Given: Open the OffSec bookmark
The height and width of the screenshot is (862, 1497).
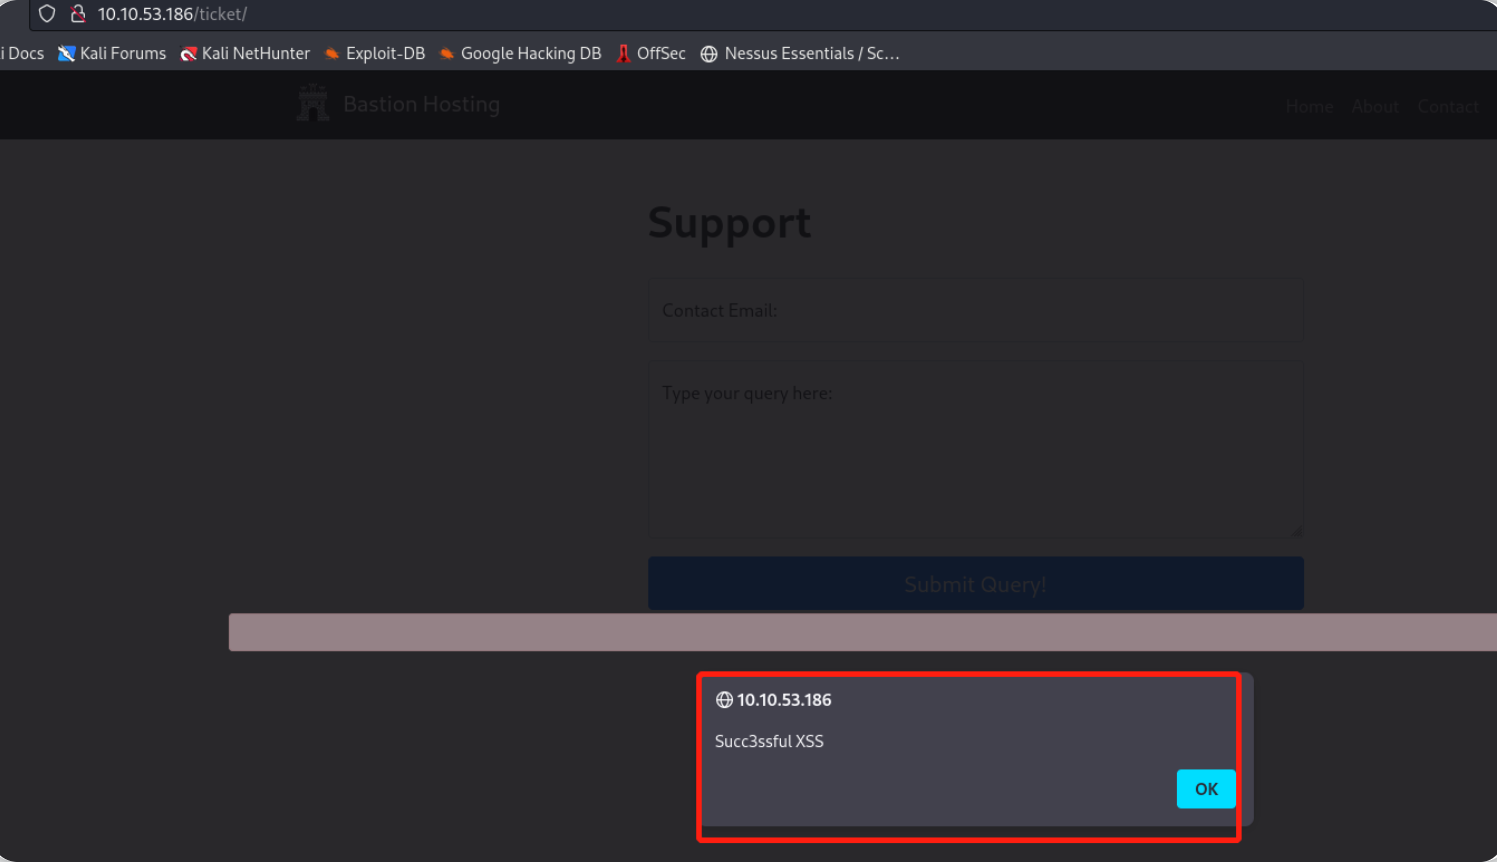Looking at the screenshot, I should [x=651, y=54].
